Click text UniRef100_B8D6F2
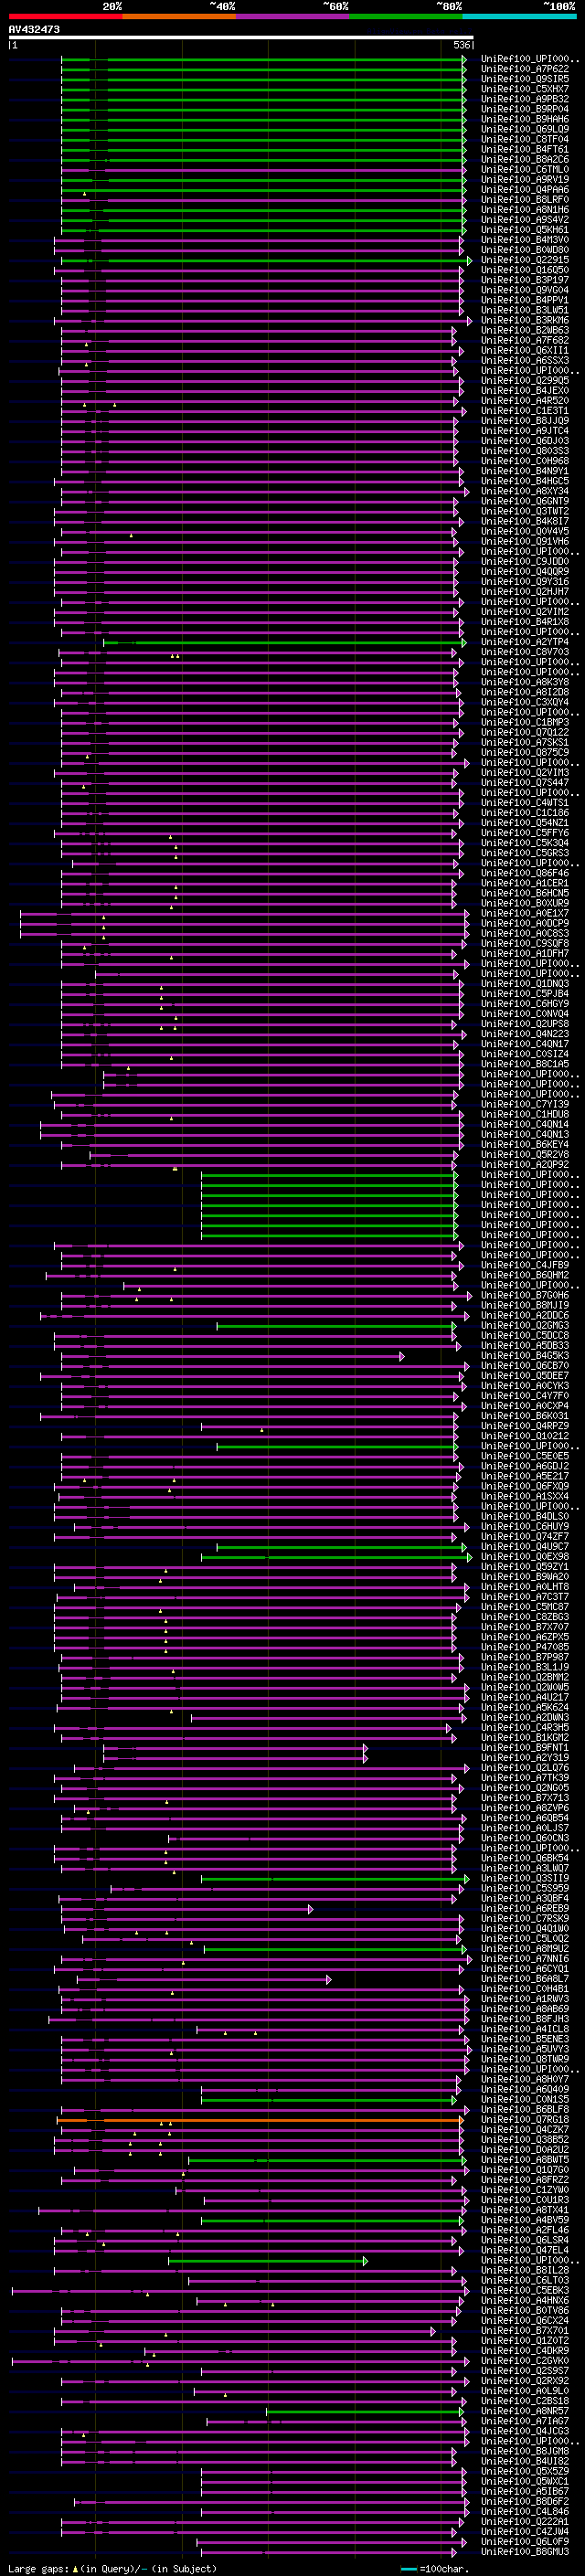Screen dimensions: 585x2576 (525, 2501)
